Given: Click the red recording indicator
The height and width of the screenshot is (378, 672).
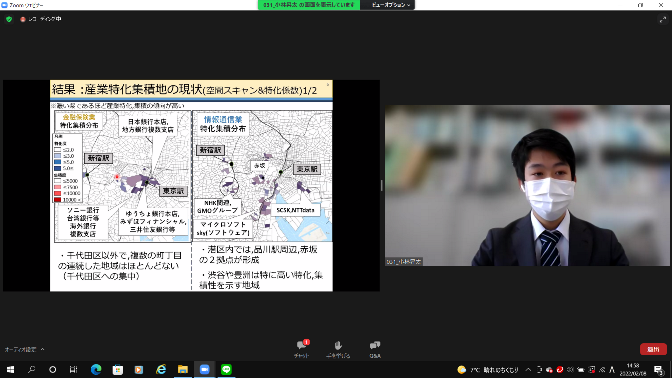Looking at the screenshot, I should [x=23, y=19].
